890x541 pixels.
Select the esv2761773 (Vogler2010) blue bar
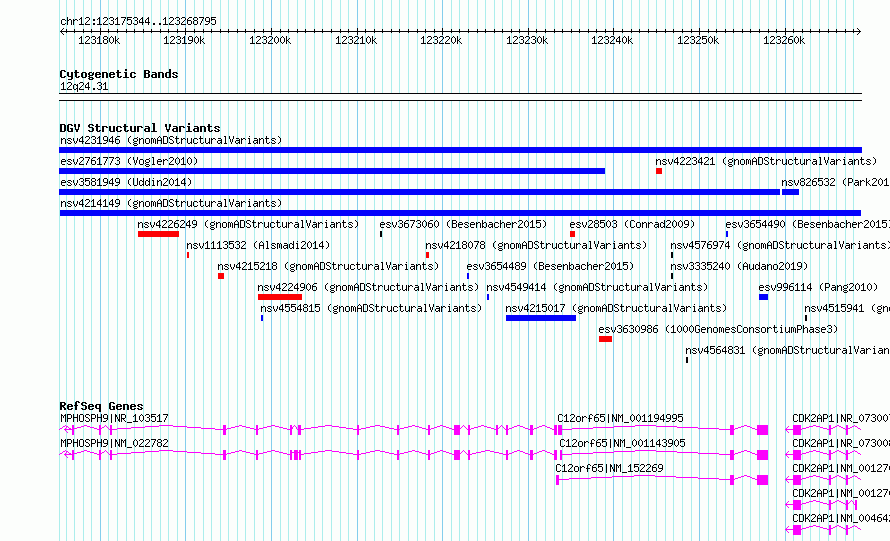click(x=332, y=171)
